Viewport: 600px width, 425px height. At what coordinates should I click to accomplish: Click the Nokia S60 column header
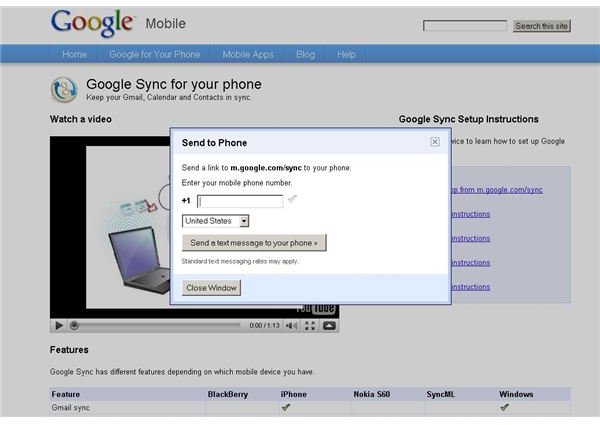coord(372,394)
